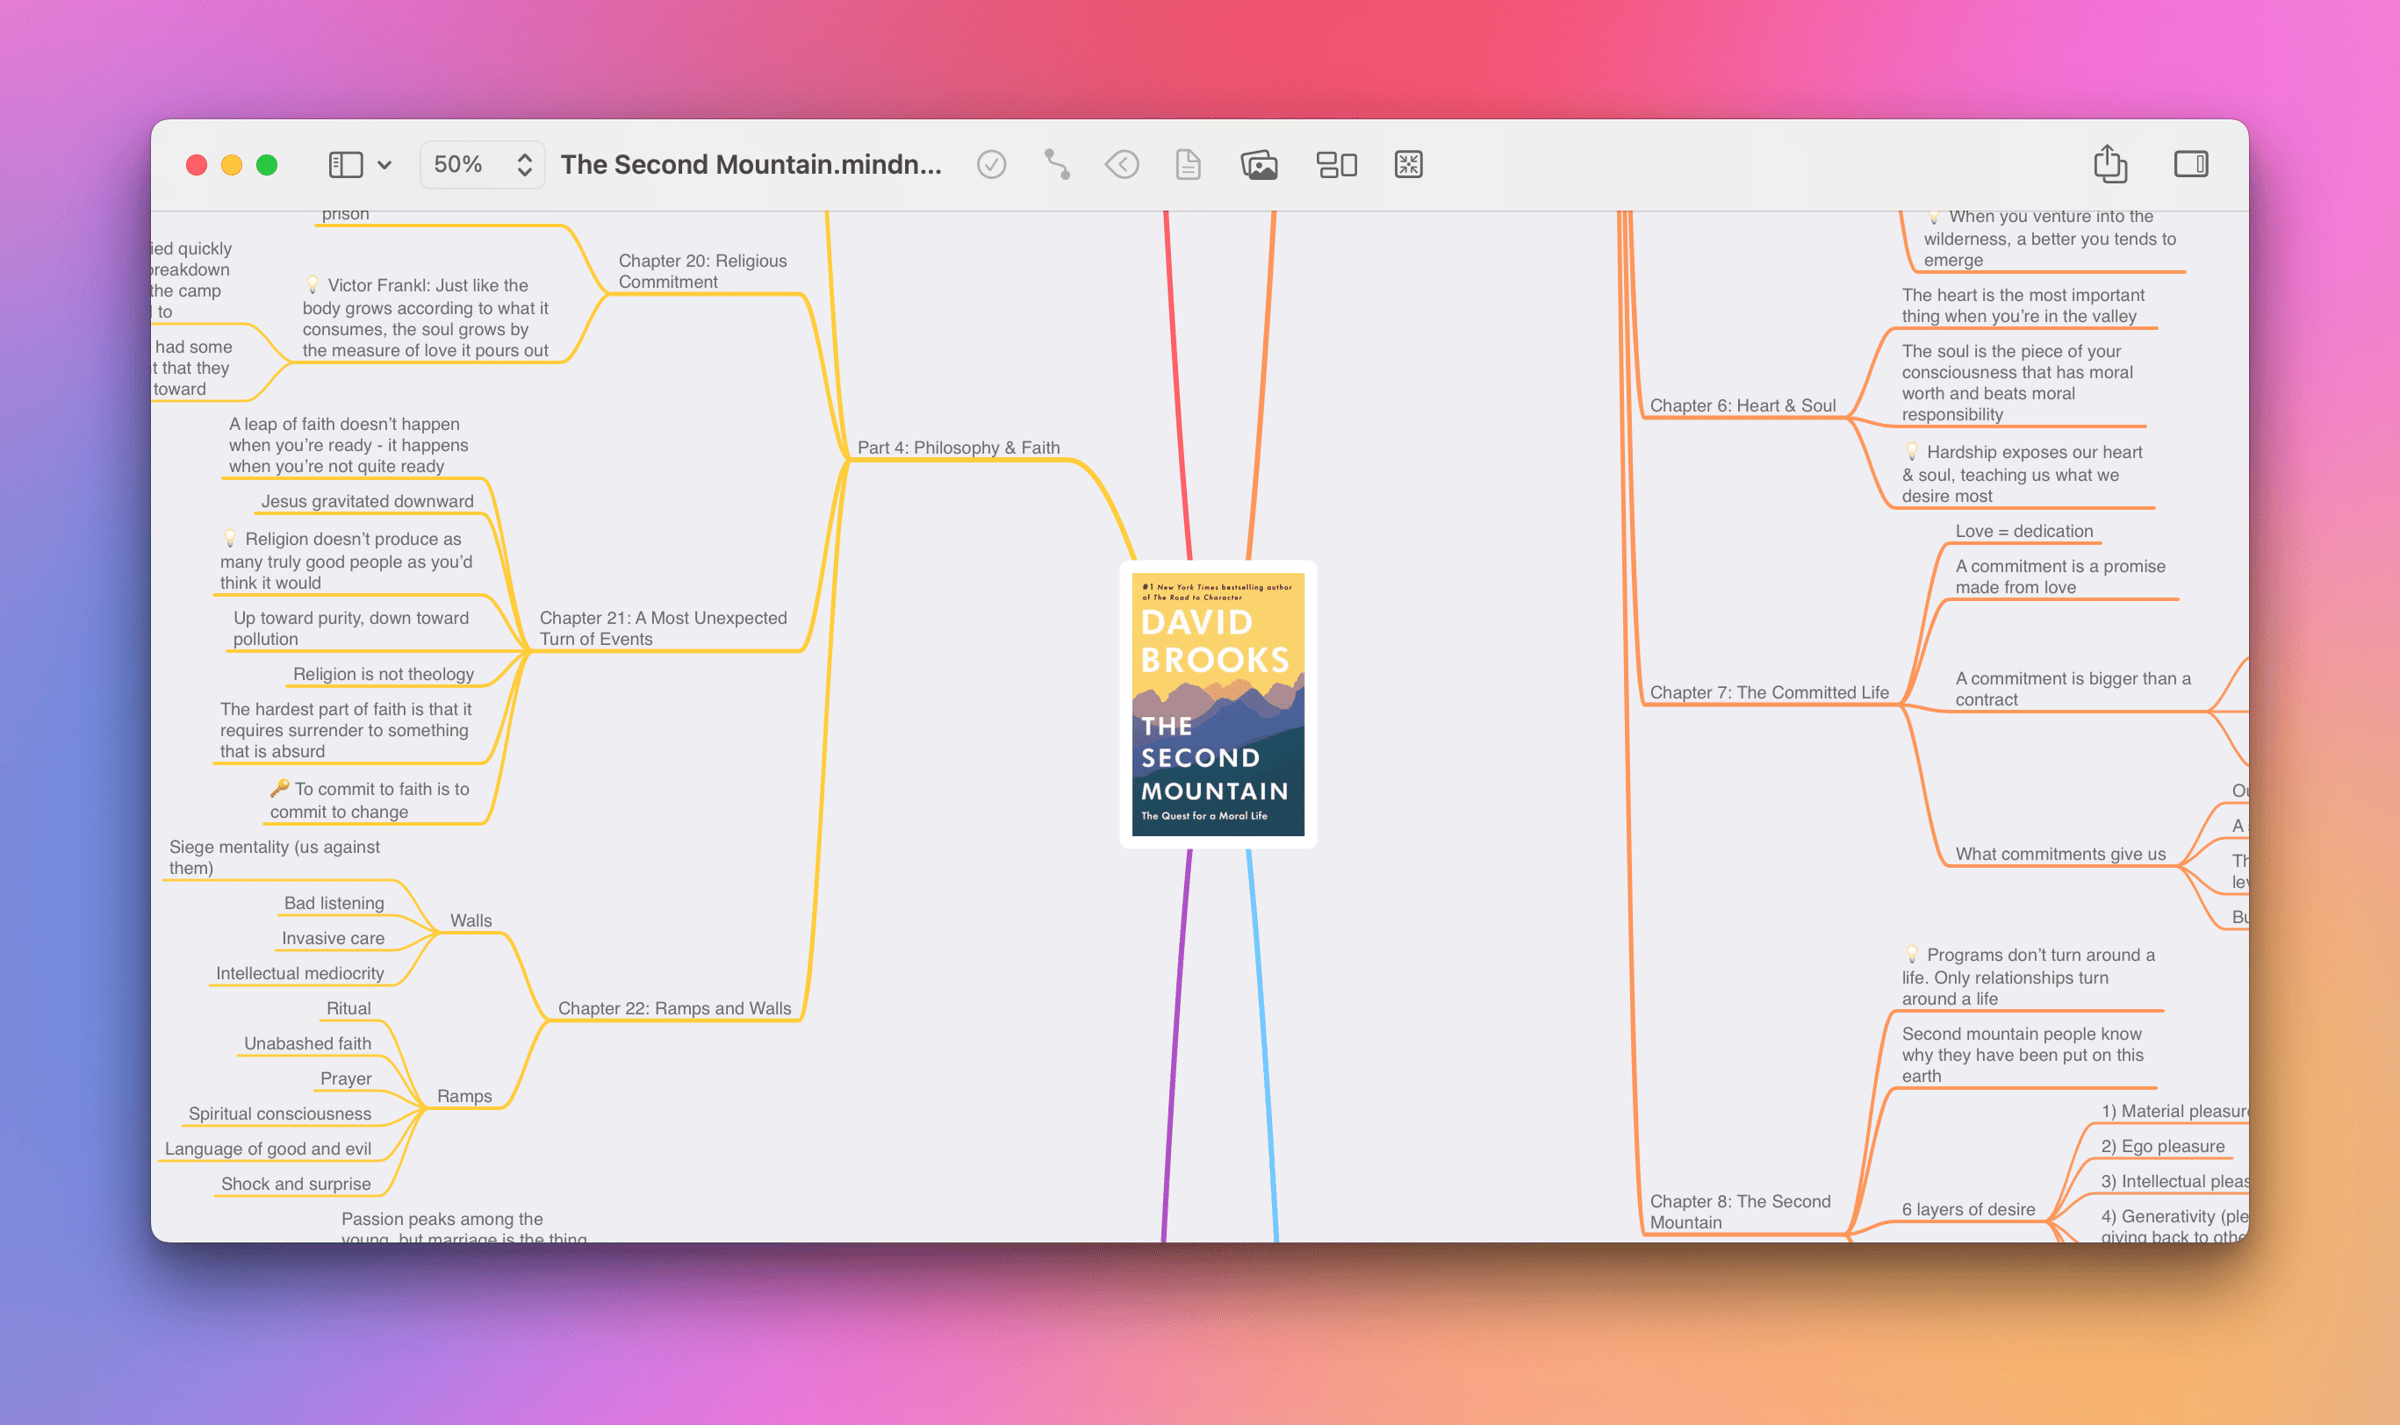The height and width of the screenshot is (1425, 2400).
Task: Click the layout arrangement icon
Action: coord(1336,164)
